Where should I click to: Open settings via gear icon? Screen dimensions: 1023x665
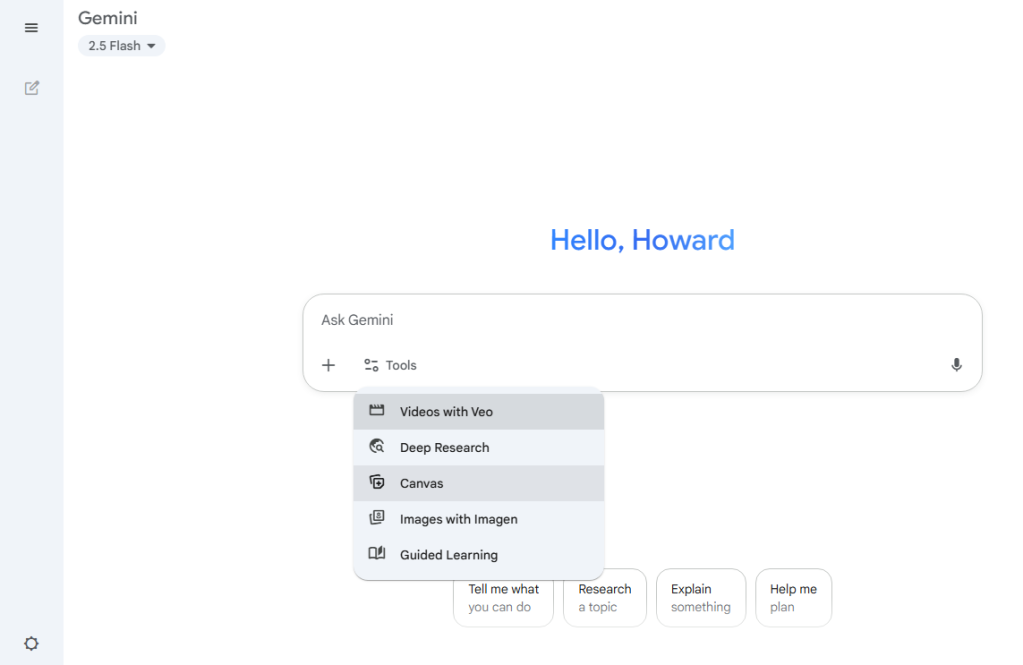click(31, 643)
